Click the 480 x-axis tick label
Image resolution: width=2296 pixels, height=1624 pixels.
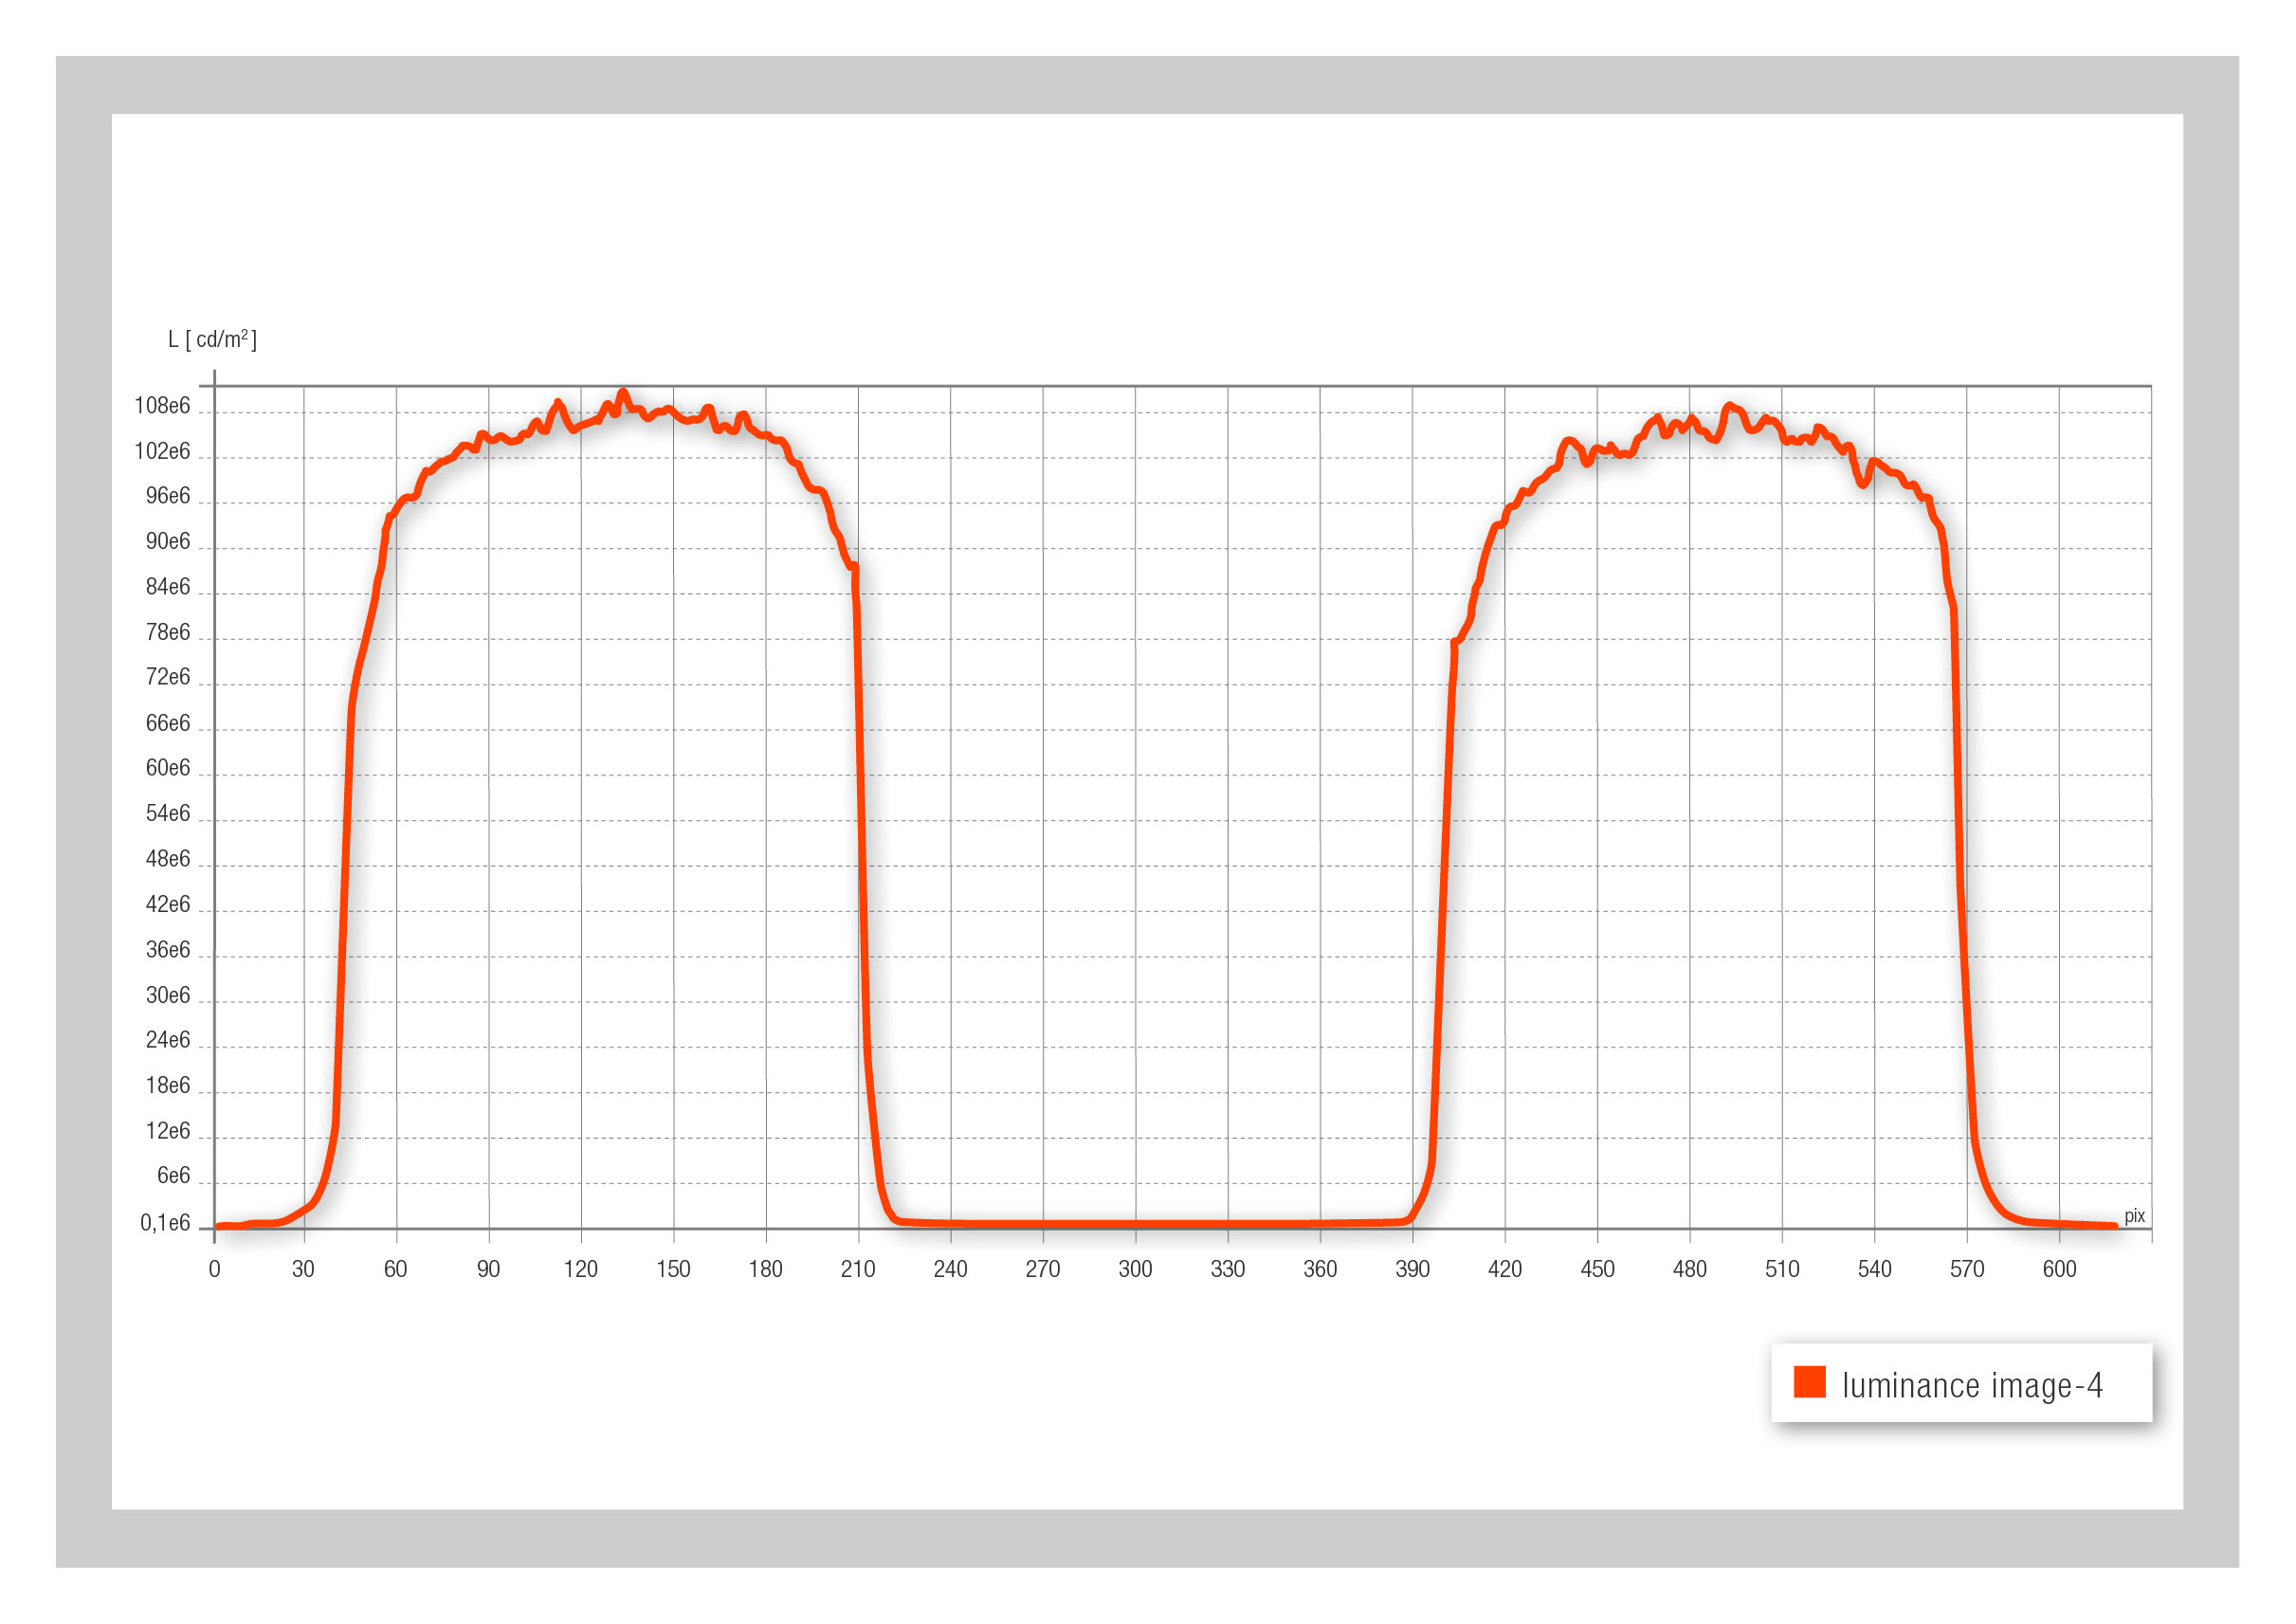(1689, 1269)
